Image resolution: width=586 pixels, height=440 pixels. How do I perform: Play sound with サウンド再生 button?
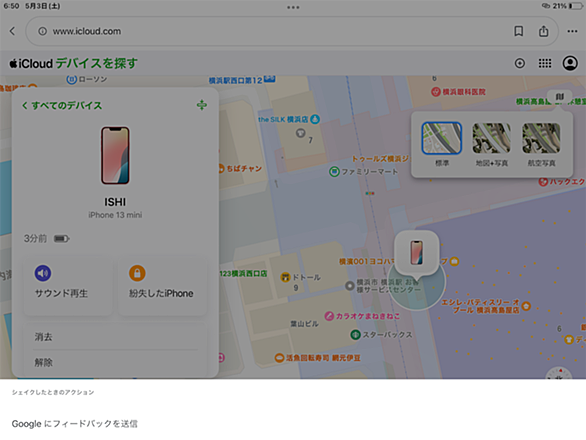pos(68,286)
